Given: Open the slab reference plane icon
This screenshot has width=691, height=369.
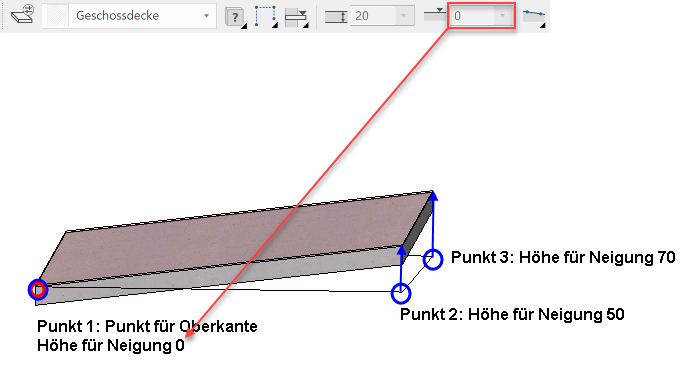Looking at the screenshot, I should click(296, 17).
